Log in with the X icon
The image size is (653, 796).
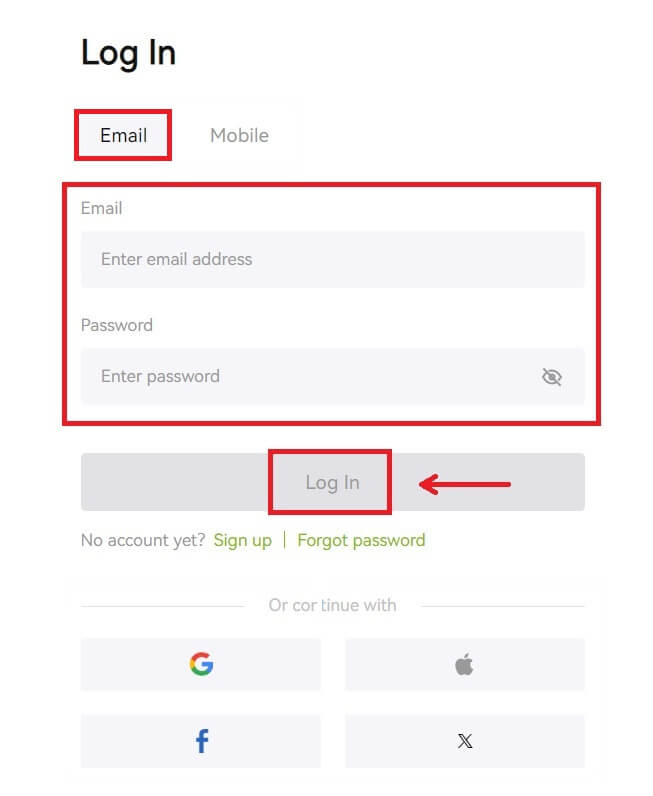[x=464, y=741]
